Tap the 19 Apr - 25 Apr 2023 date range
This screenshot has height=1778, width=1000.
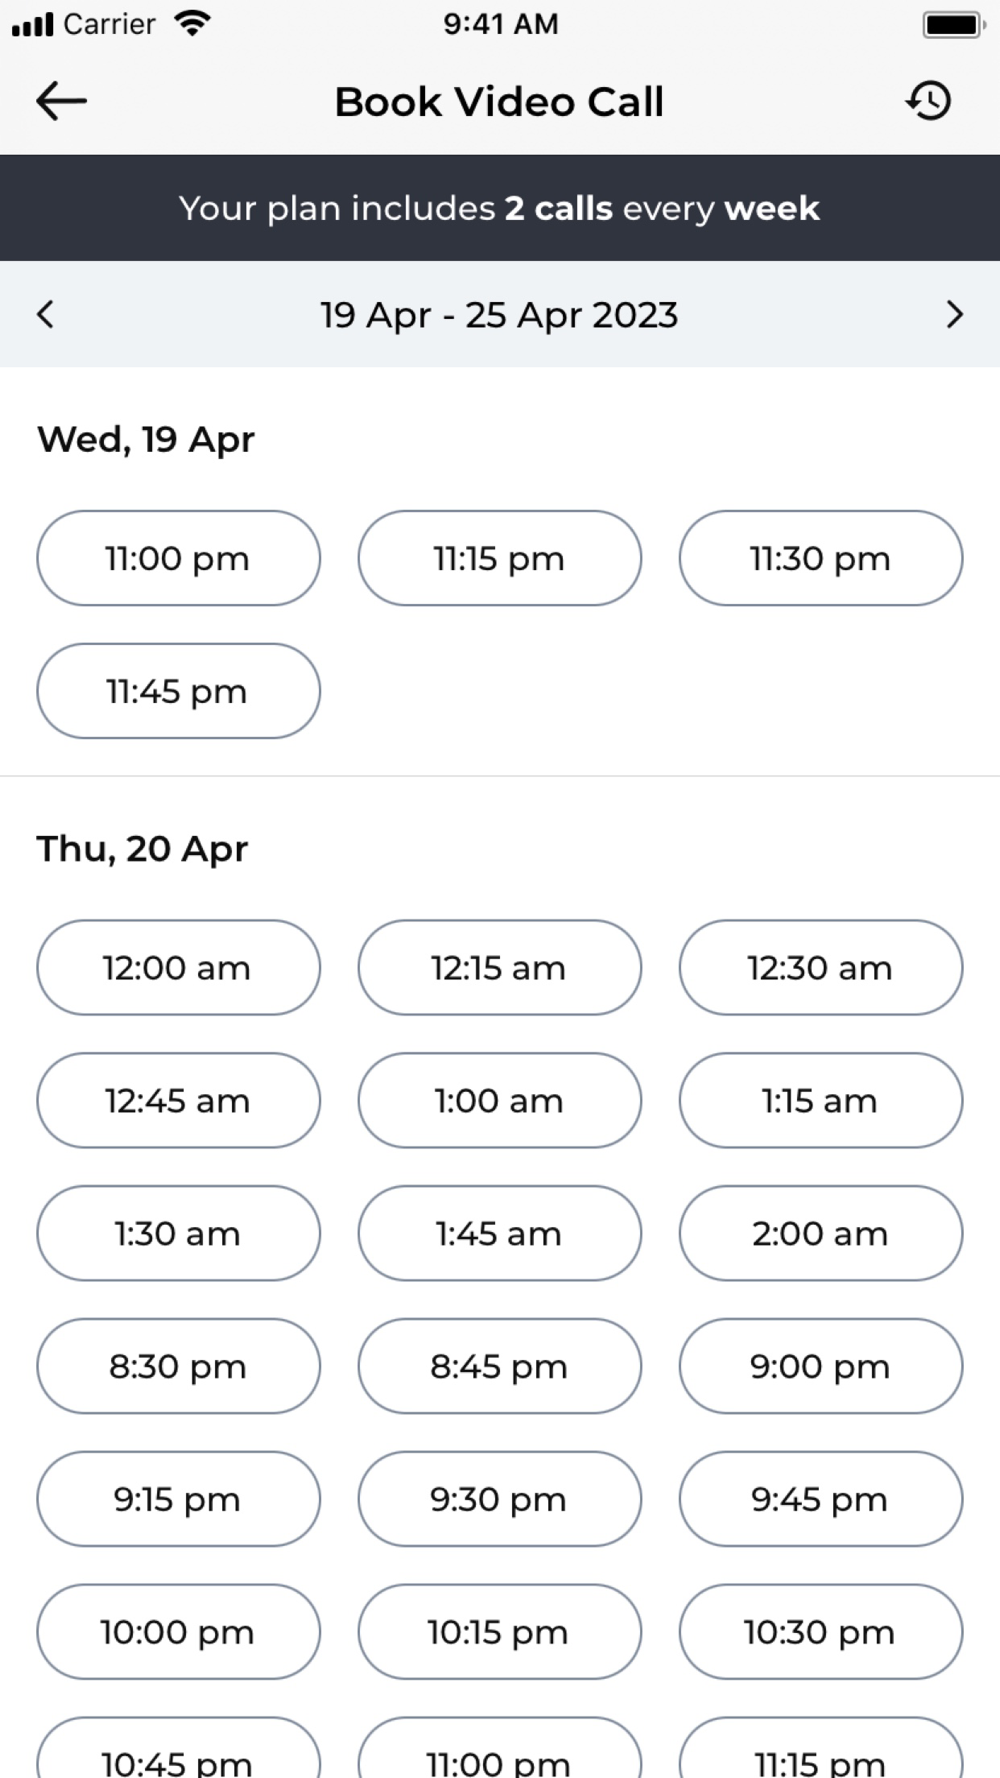499,315
